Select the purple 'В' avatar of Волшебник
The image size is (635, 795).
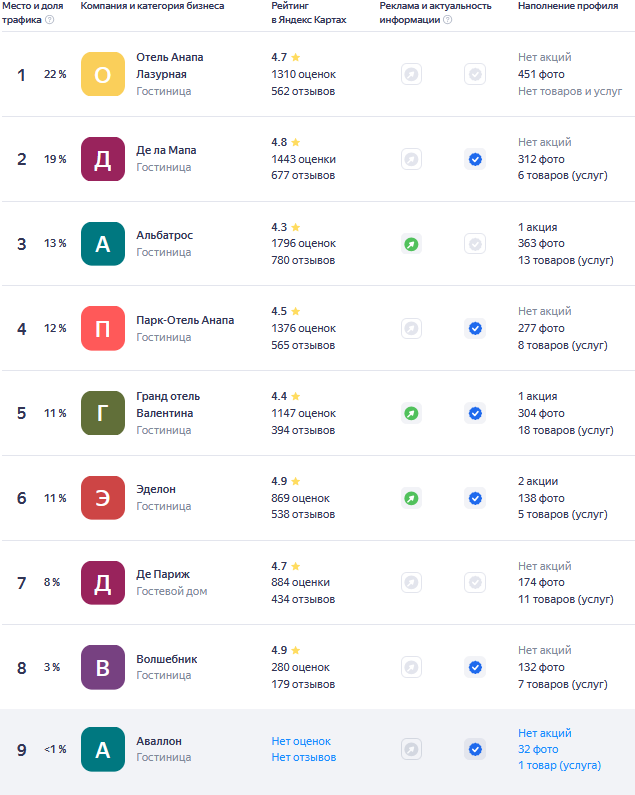(x=103, y=667)
